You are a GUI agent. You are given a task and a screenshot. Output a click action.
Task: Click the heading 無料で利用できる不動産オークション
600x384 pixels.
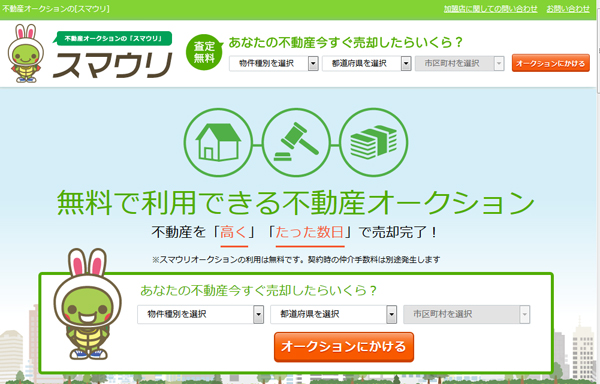[x=296, y=202]
